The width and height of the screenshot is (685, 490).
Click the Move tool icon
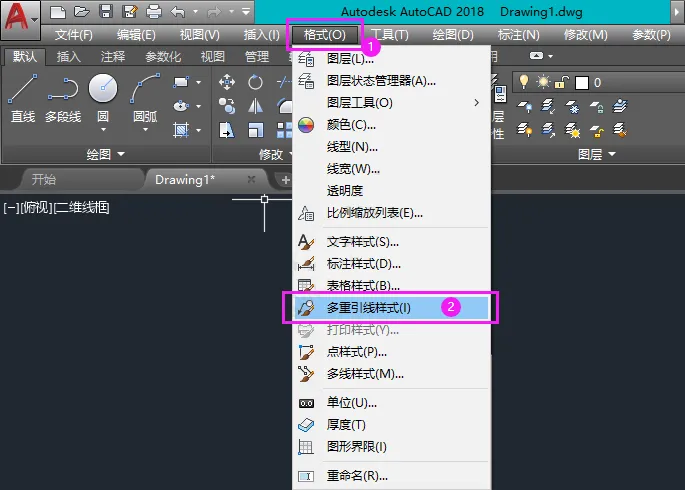pos(227,82)
